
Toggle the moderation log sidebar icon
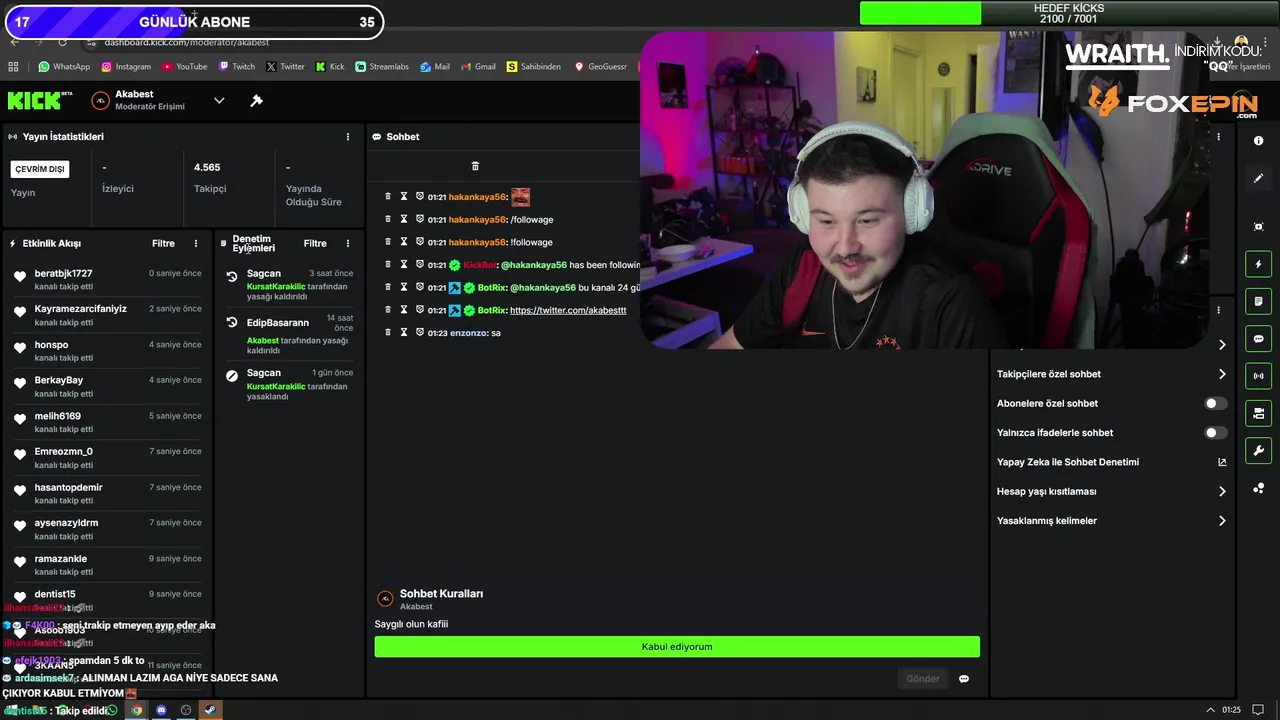(1258, 301)
